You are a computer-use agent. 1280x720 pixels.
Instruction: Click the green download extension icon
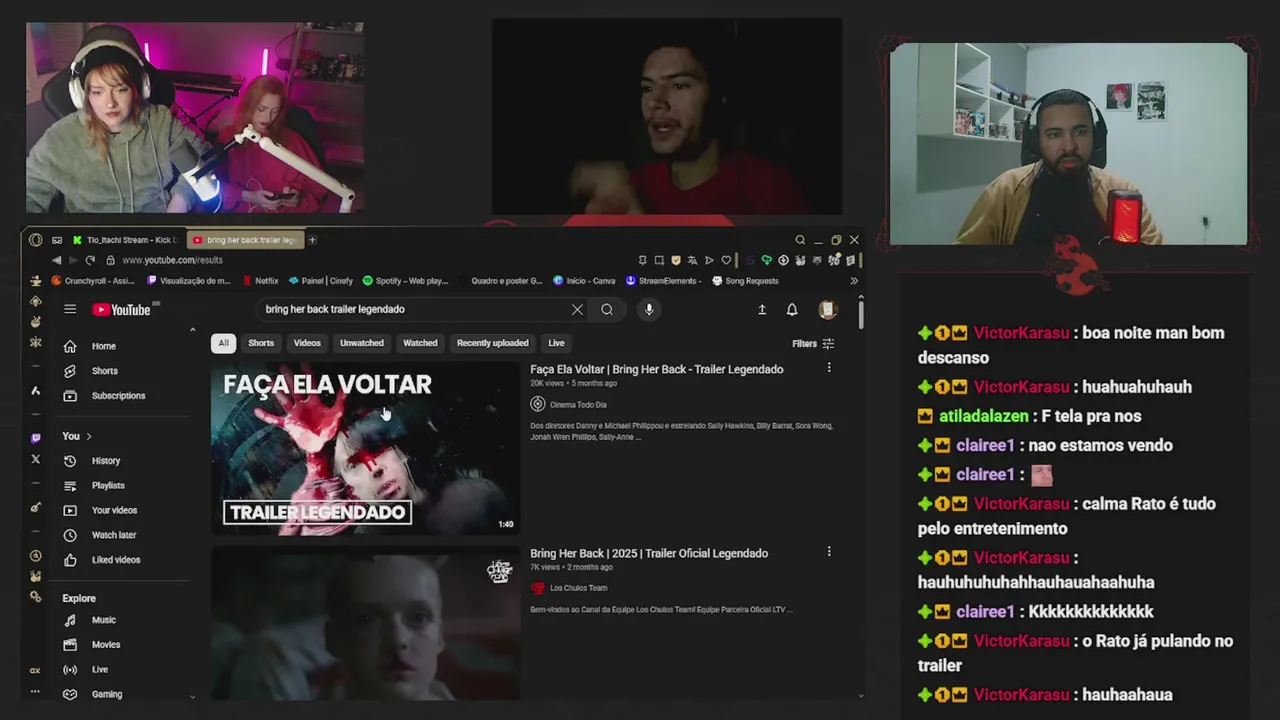point(767,260)
